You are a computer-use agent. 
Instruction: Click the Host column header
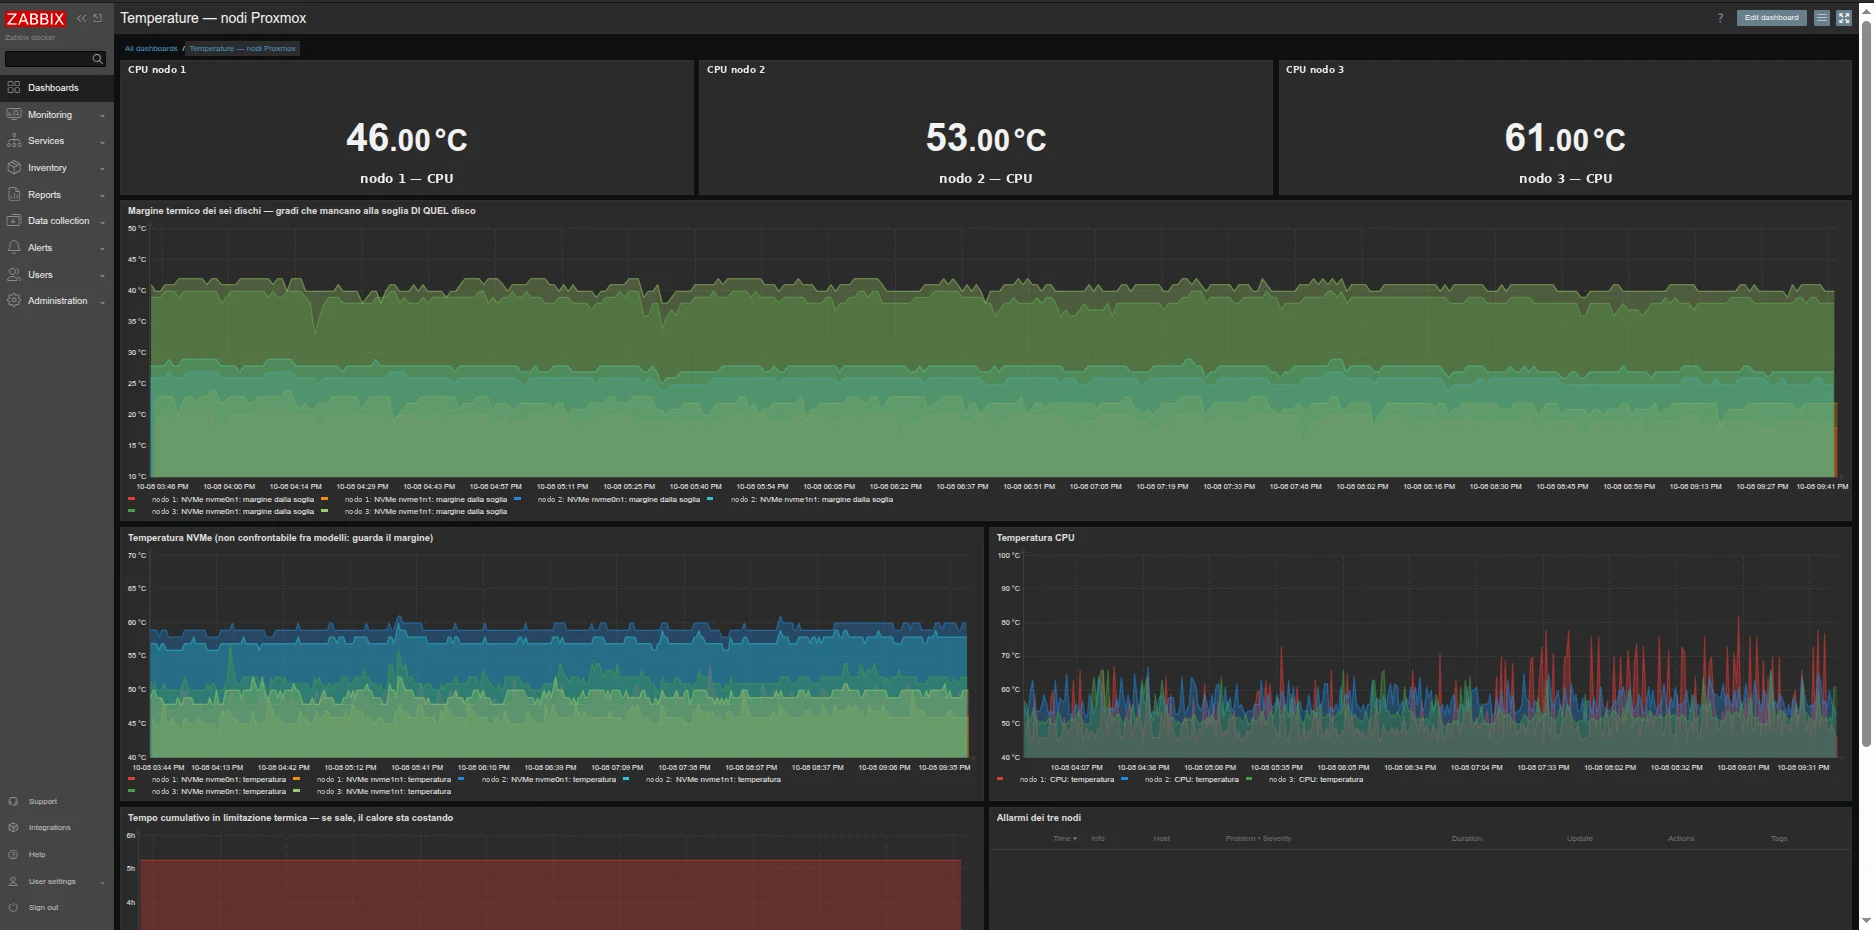(1161, 839)
